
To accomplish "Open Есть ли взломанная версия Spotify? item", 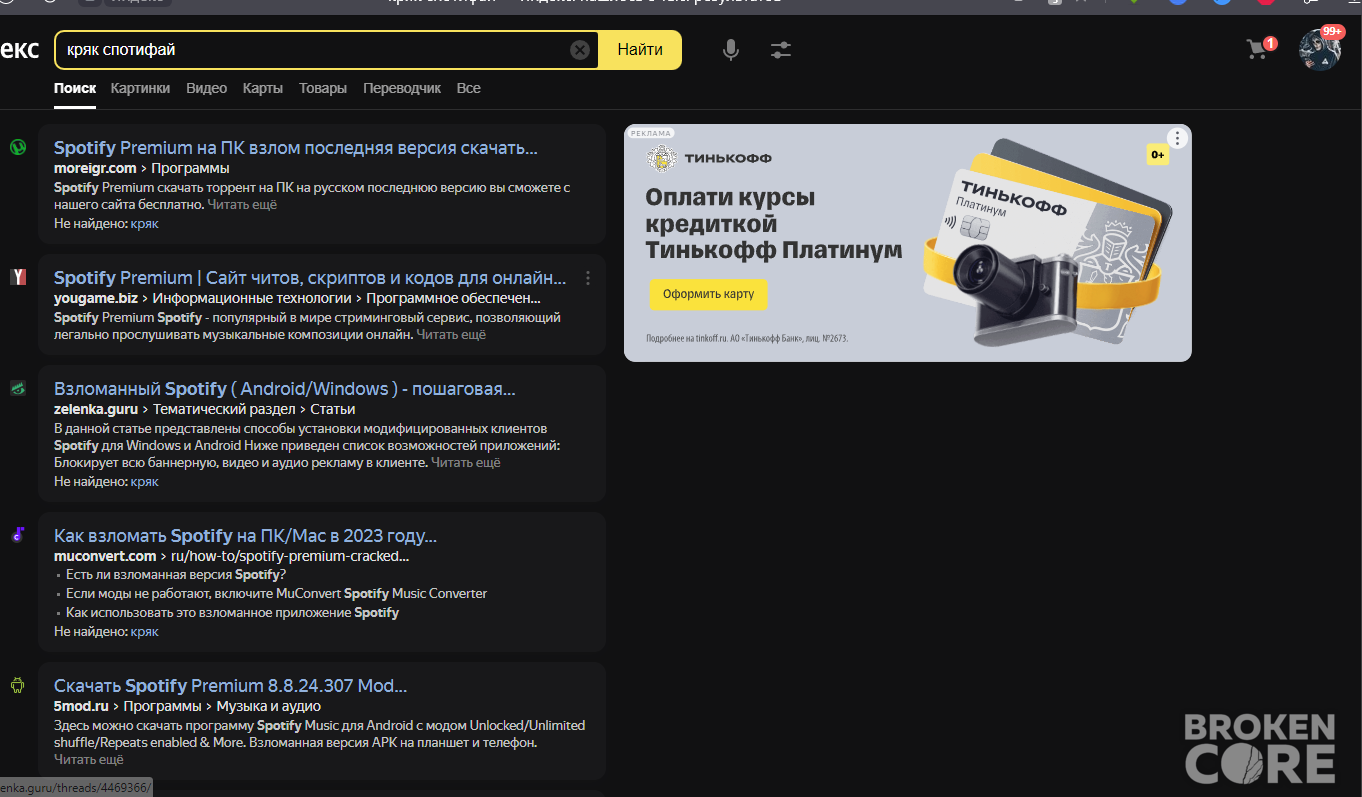I will click(176, 574).
